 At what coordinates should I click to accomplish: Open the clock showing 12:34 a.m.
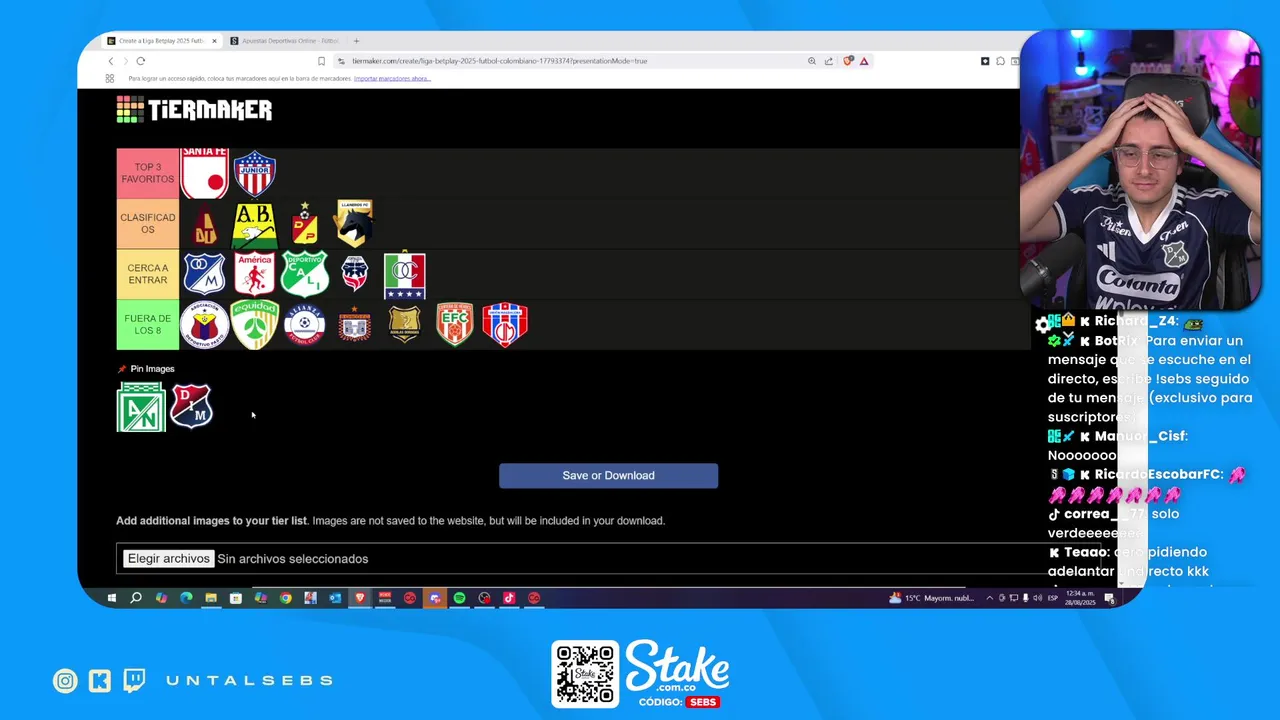click(1080, 598)
